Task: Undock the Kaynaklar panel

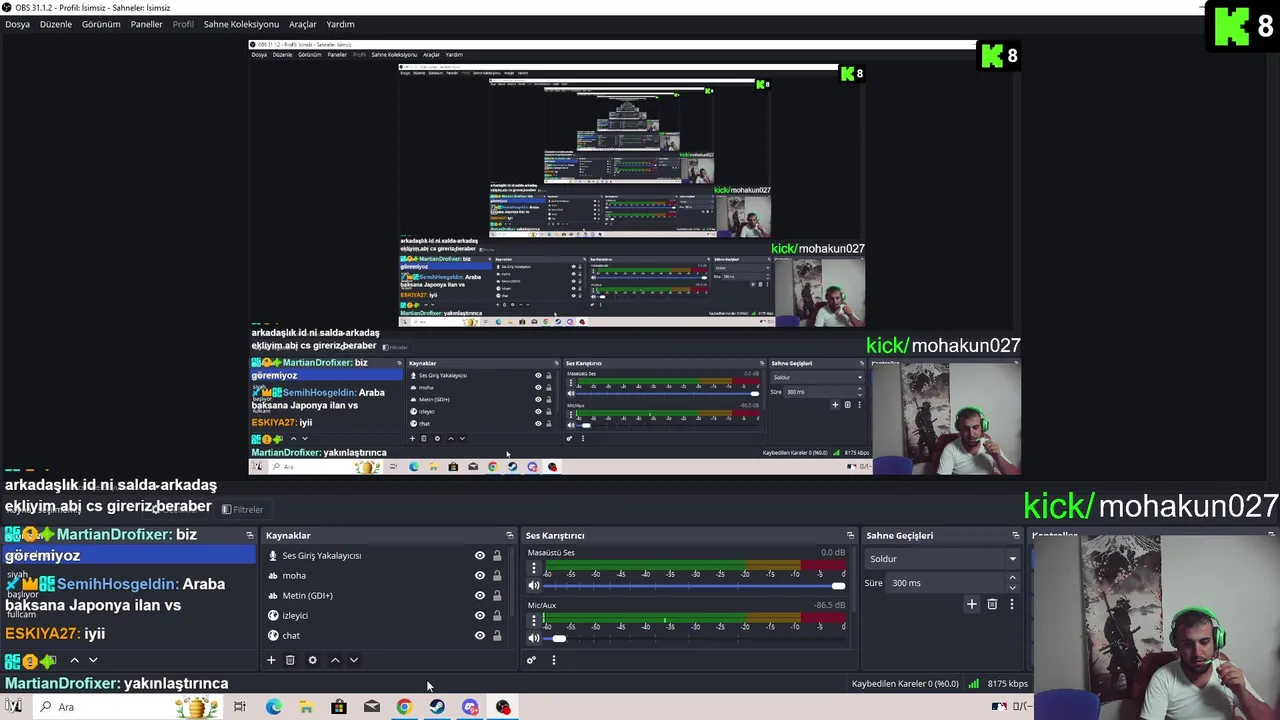Action: click(509, 536)
